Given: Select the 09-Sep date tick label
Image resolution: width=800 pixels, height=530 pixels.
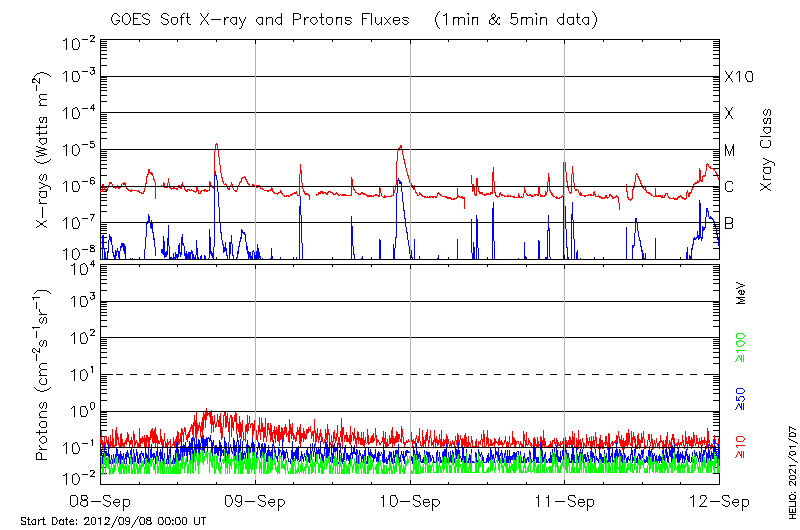Looking at the screenshot, I should click(x=255, y=500).
